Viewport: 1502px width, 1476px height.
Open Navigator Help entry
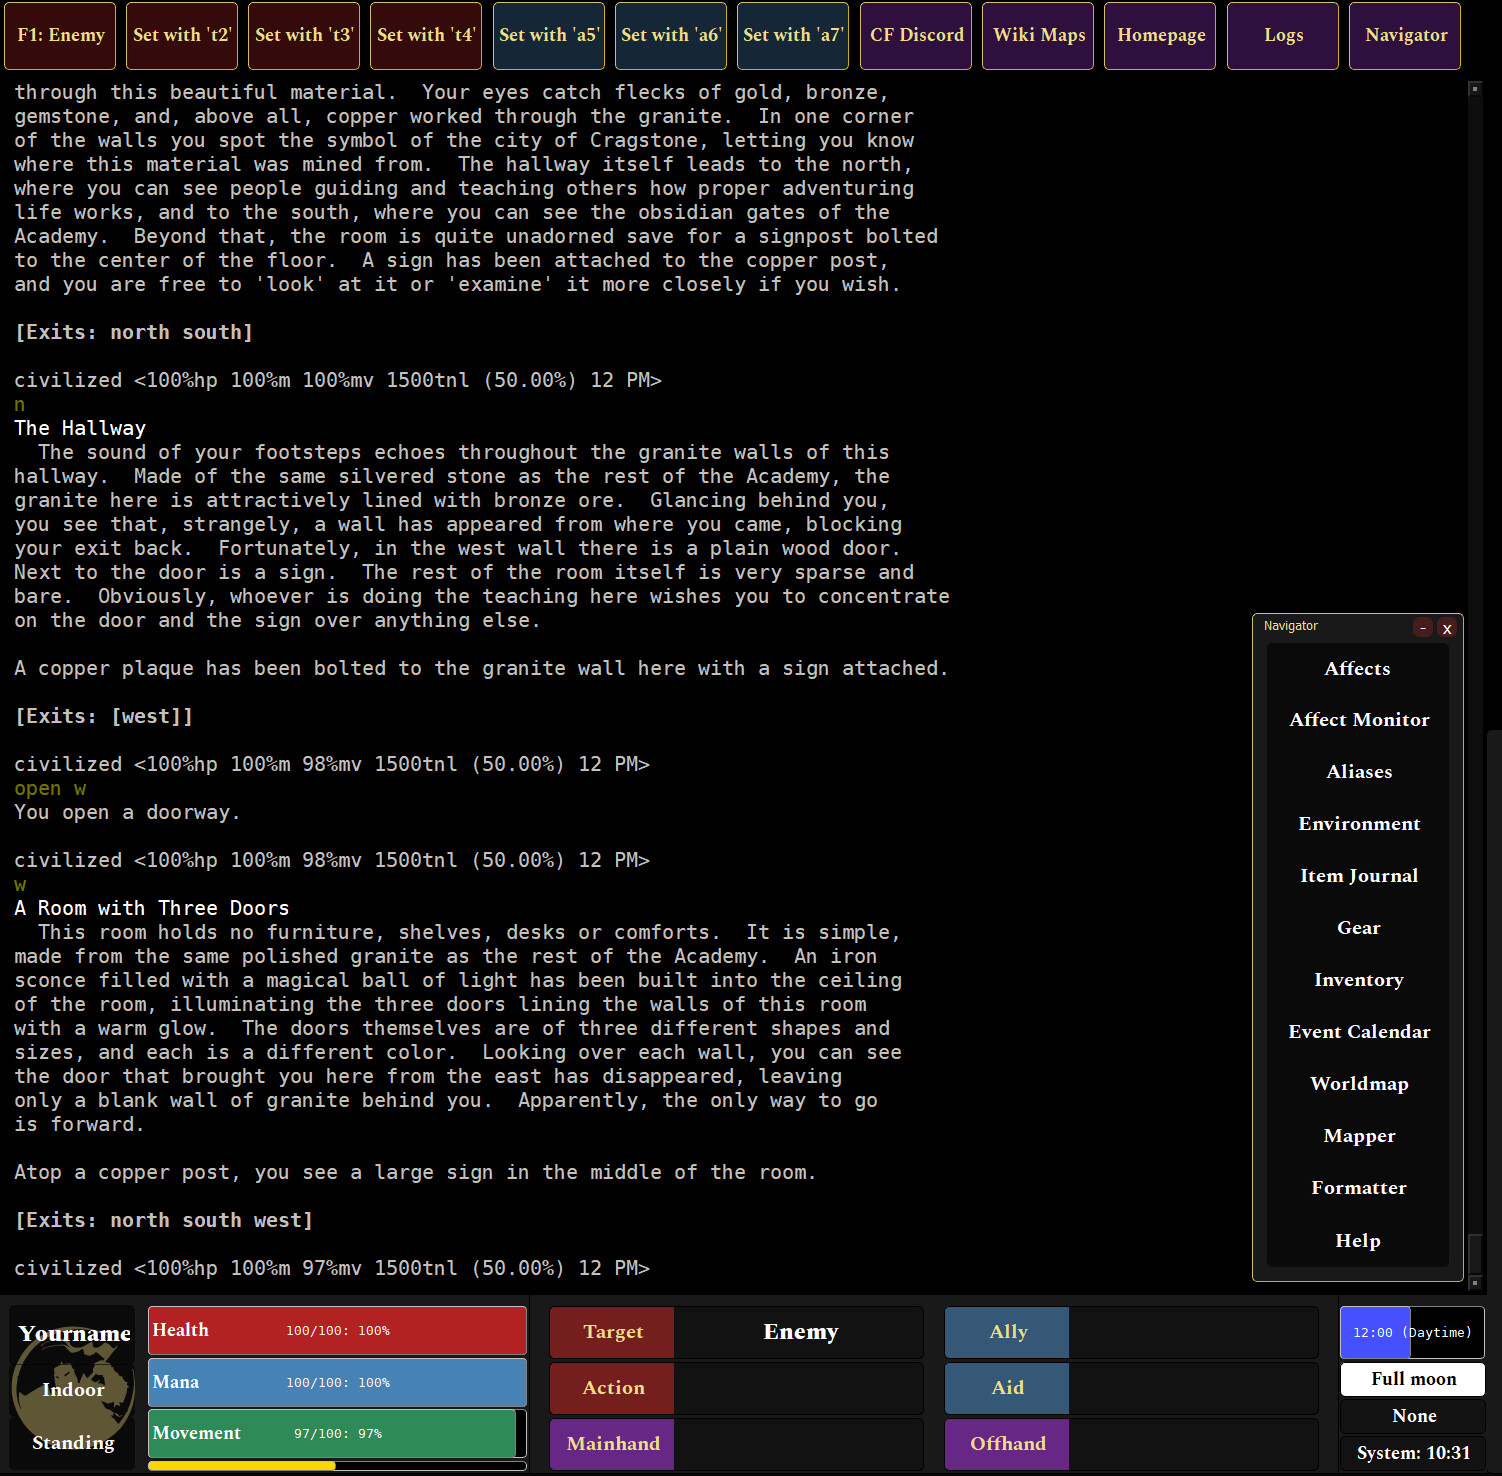point(1357,1240)
